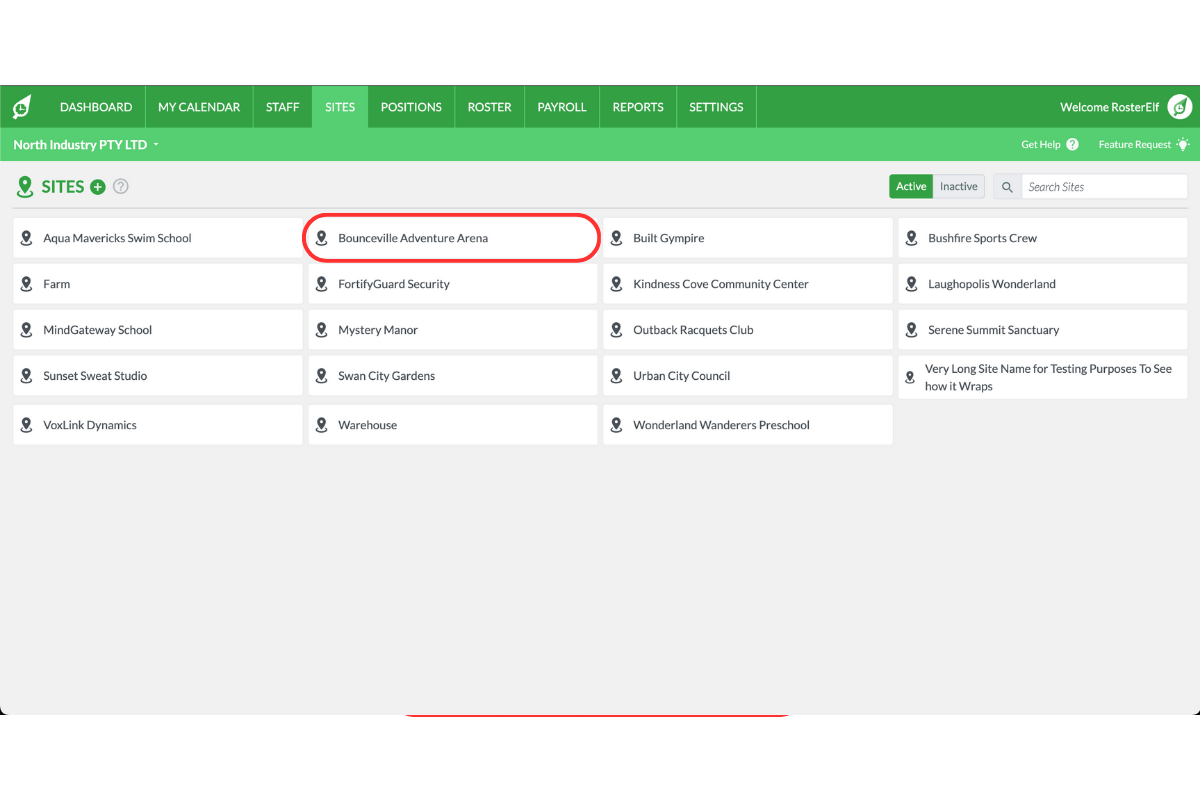The image size is (1200, 800).
Task: Open the Staff tab
Action: tap(283, 107)
